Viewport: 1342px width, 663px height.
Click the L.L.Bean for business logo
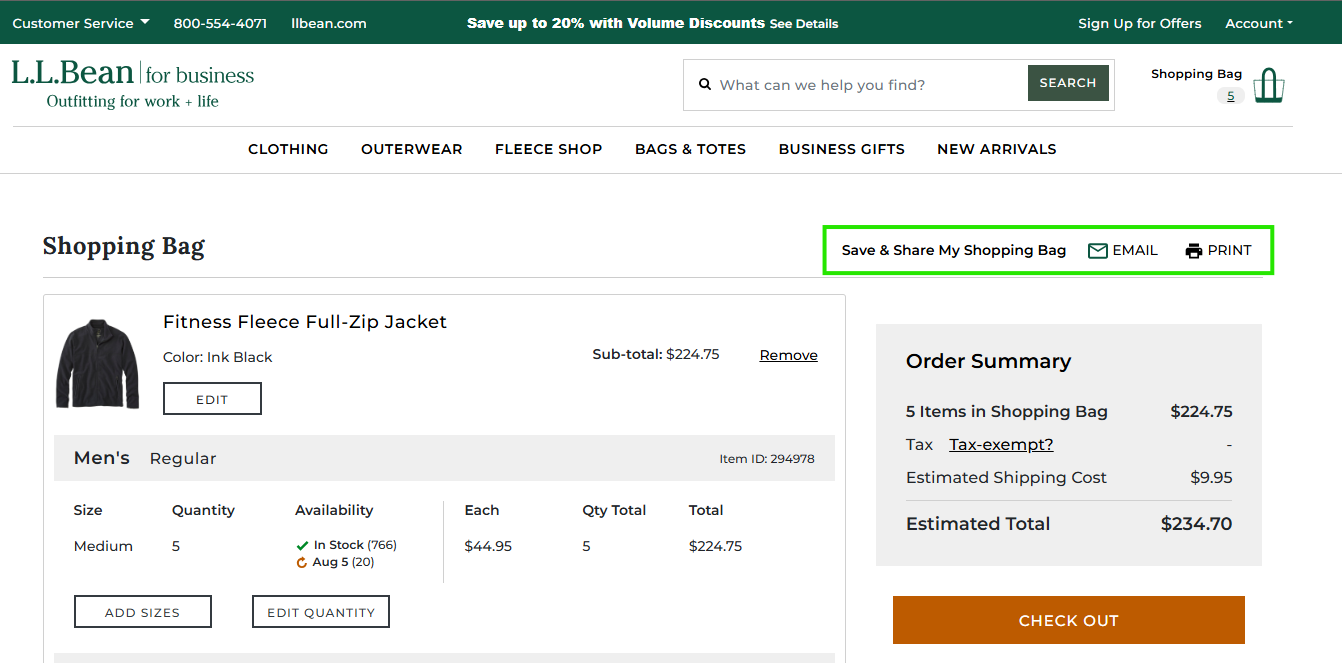point(133,84)
